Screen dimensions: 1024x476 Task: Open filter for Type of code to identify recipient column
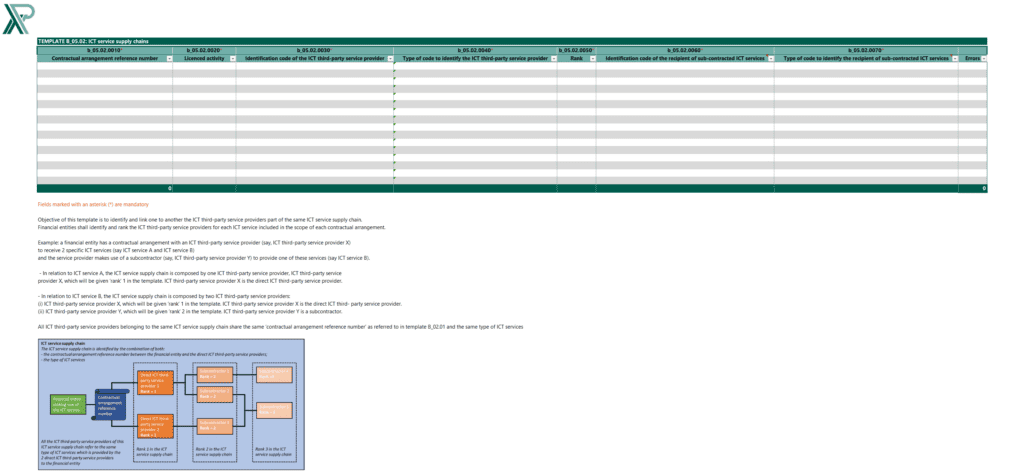point(954,59)
